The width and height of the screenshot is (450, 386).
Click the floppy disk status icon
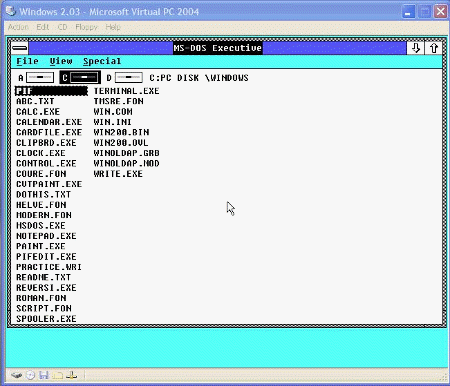pyautogui.click(x=44, y=376)
